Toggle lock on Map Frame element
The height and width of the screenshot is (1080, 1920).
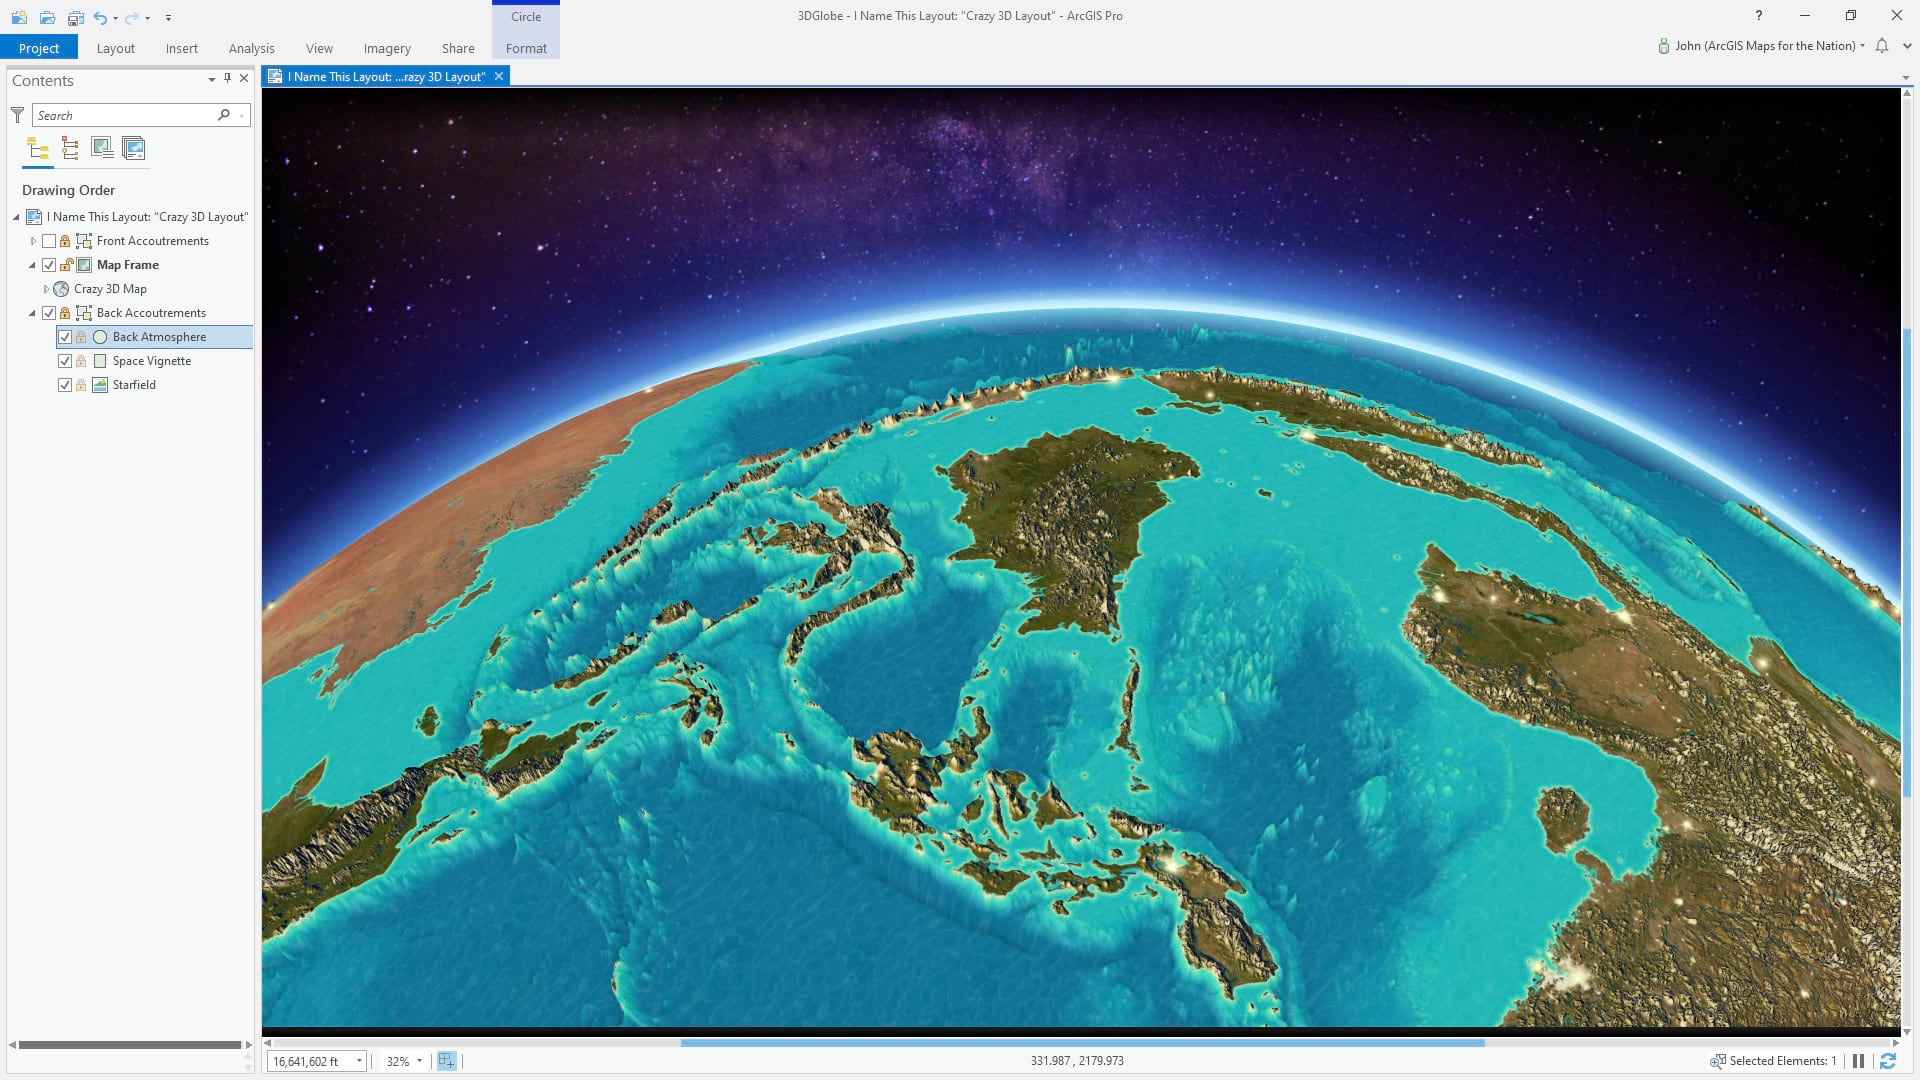(66, 265)
